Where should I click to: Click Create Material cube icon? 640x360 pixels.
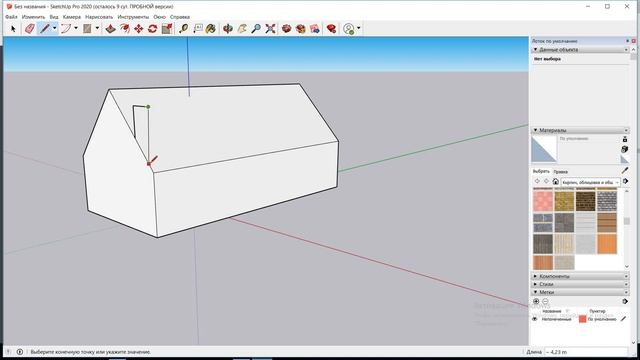(x=624, y=149)
